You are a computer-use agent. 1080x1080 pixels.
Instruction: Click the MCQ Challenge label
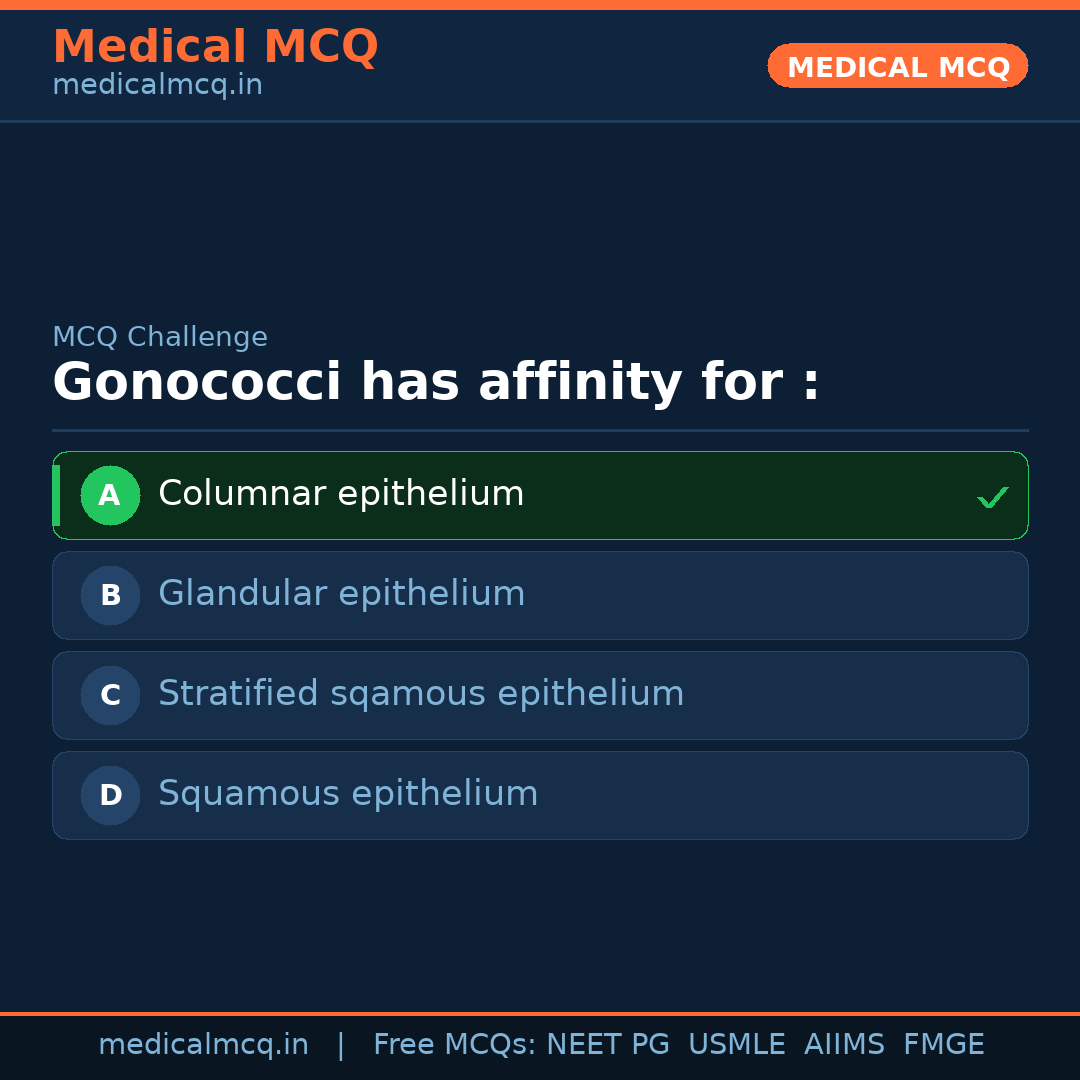point(160,338)
